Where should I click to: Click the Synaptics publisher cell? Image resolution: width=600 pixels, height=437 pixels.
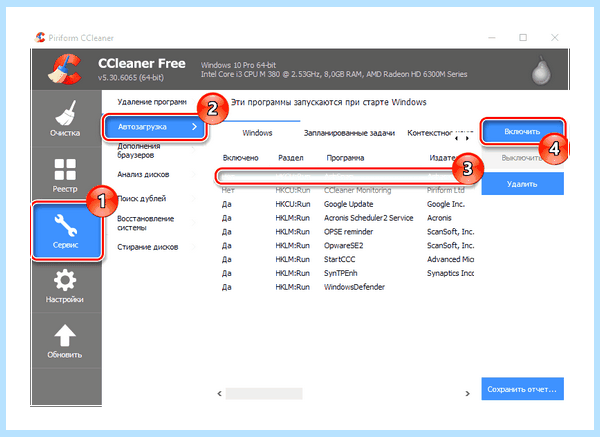click(450, 273)
